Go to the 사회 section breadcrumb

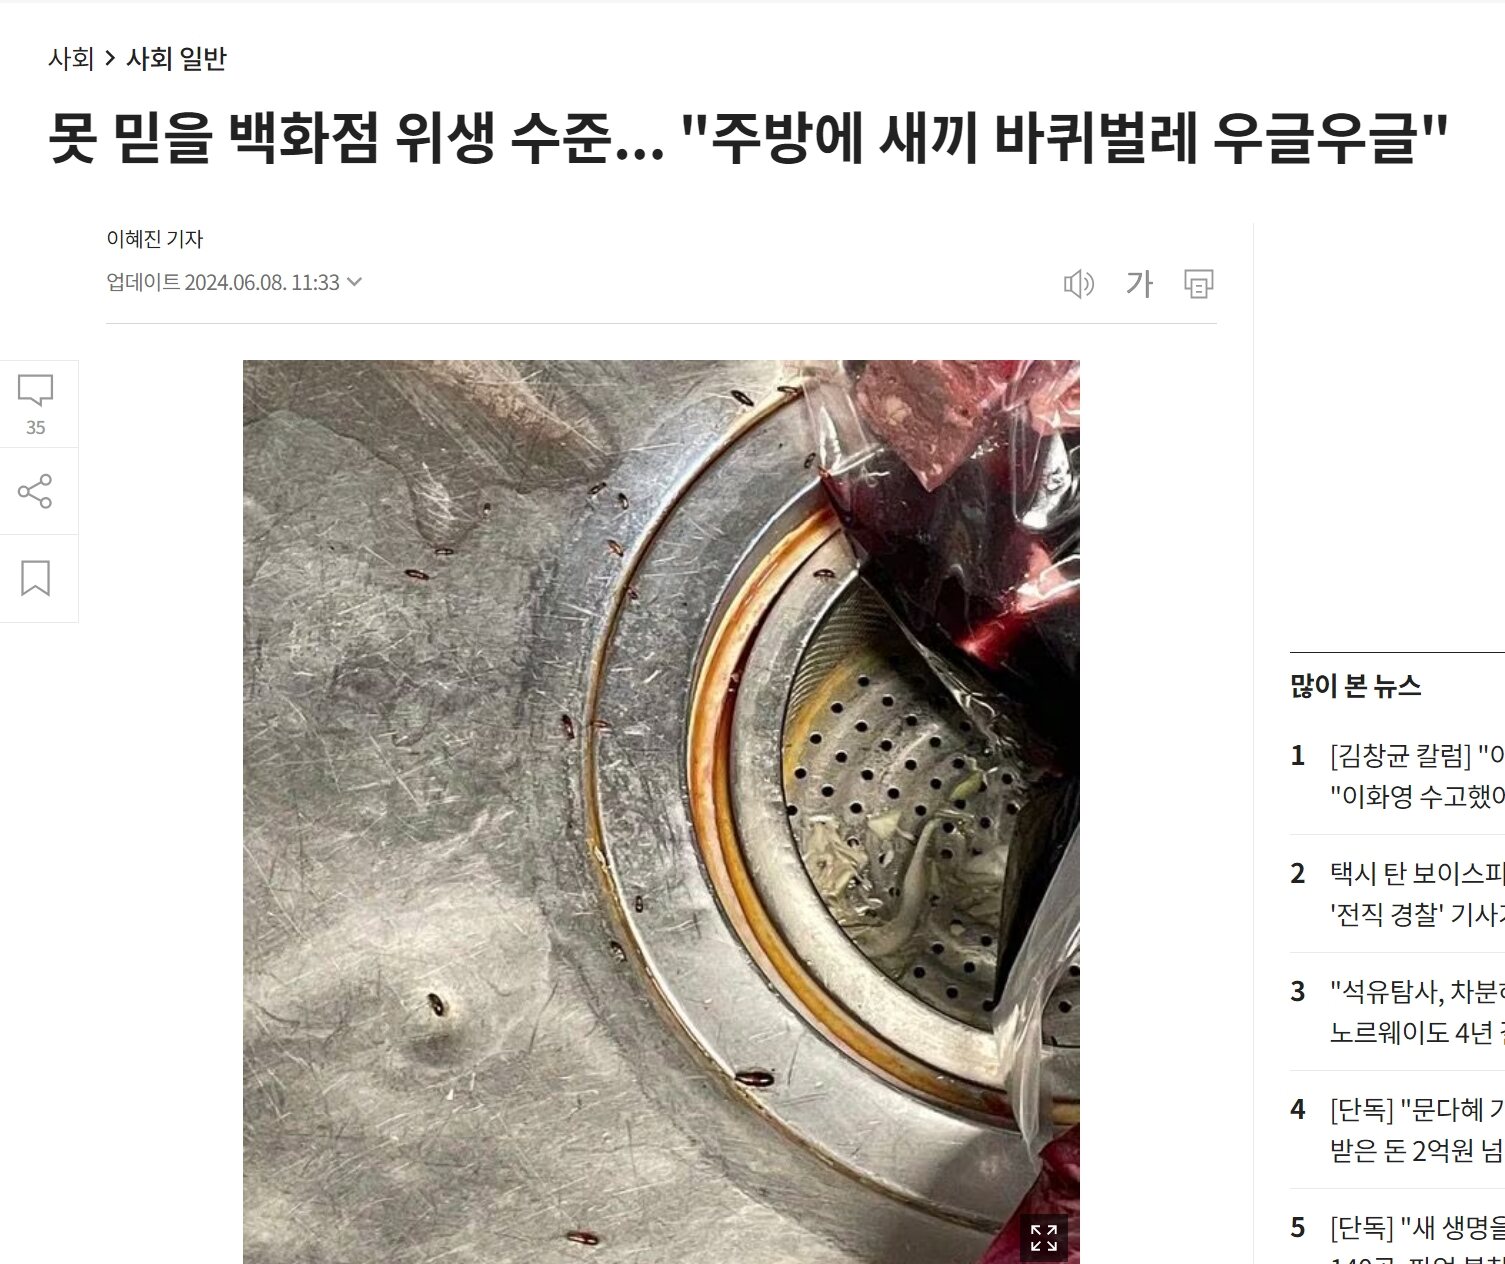click(x=70, y=59)
